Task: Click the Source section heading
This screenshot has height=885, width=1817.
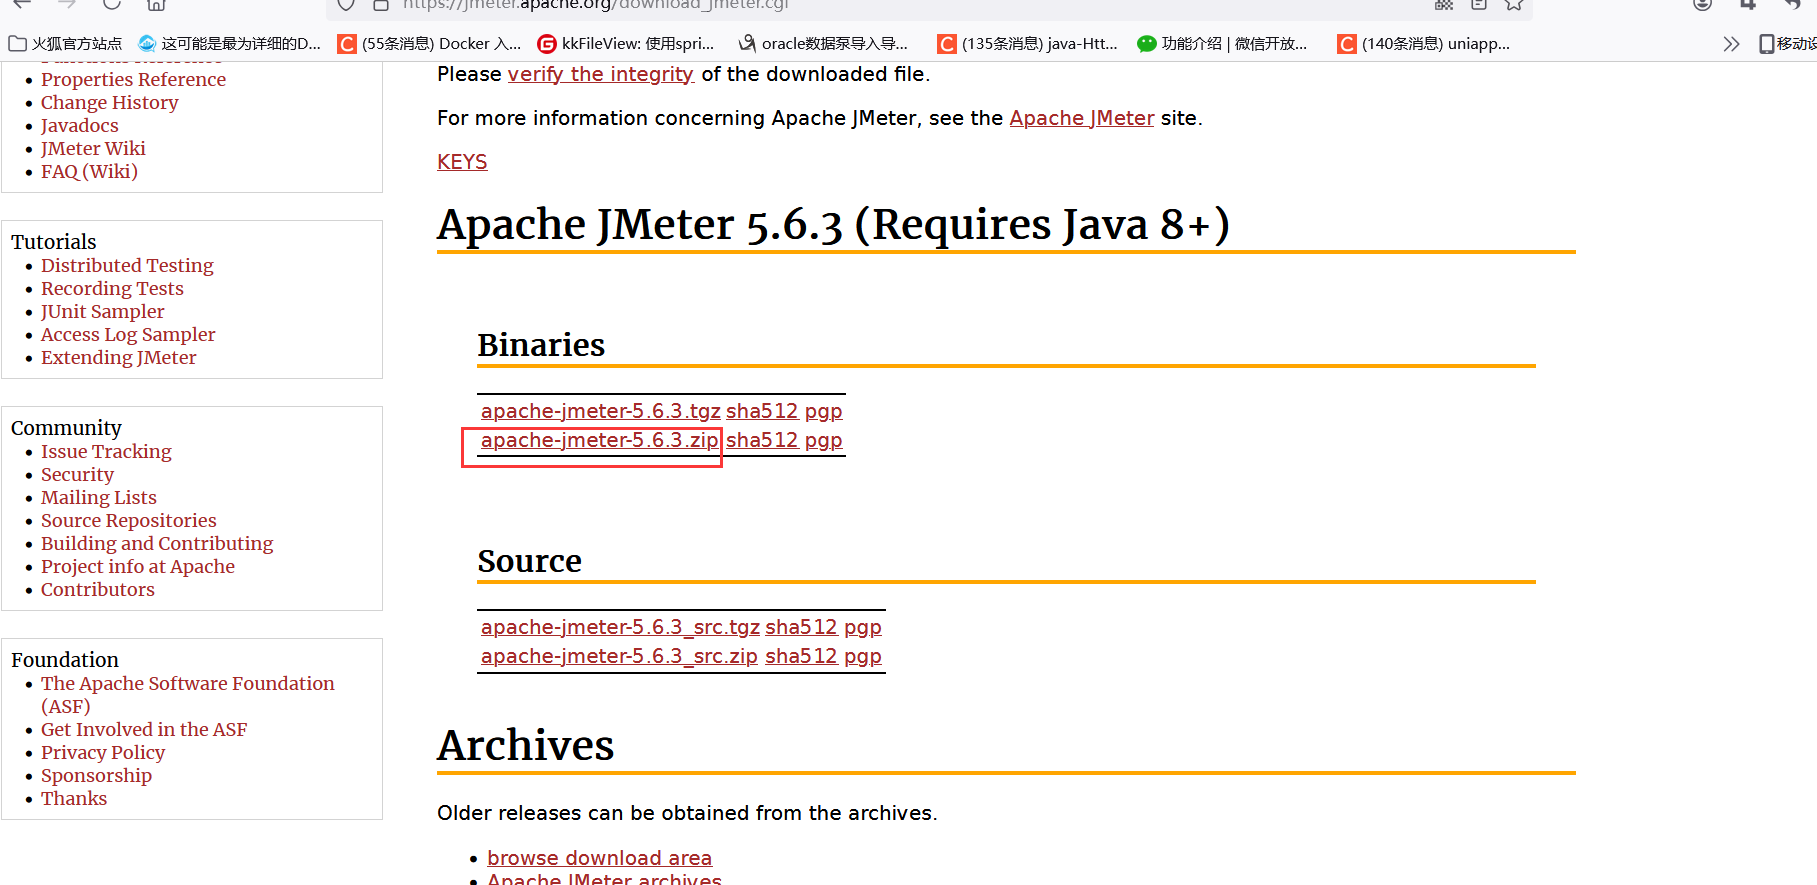Action: (x=529, y=561)
